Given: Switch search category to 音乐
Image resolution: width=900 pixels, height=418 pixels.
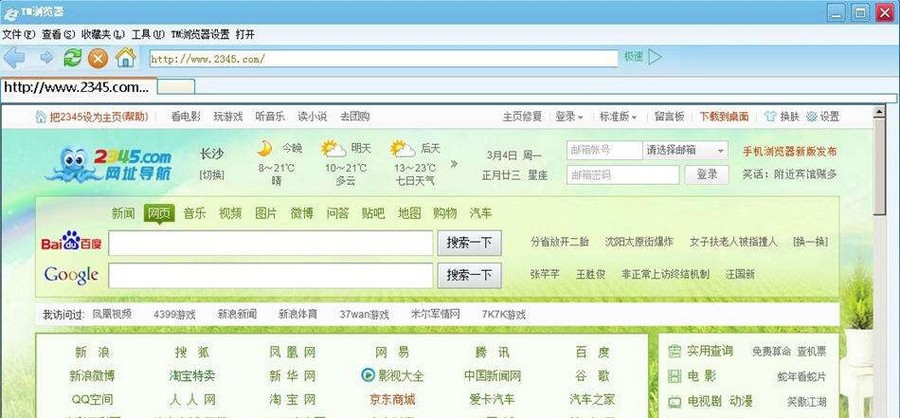Looking at the screenshot, I should 194,214.
